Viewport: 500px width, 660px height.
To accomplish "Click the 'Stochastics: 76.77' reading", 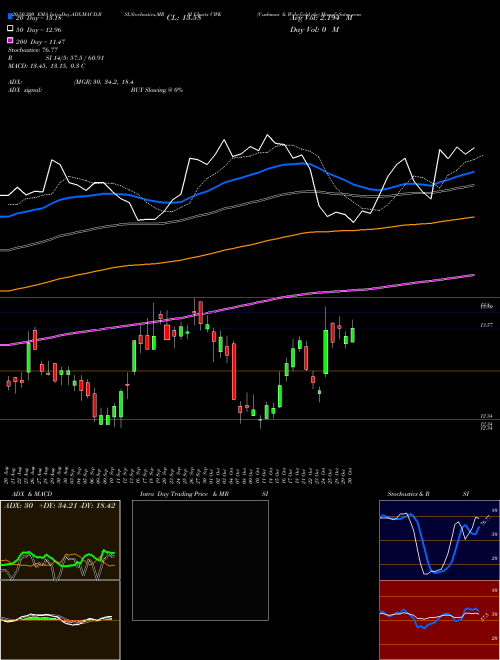I will point(33,50).
